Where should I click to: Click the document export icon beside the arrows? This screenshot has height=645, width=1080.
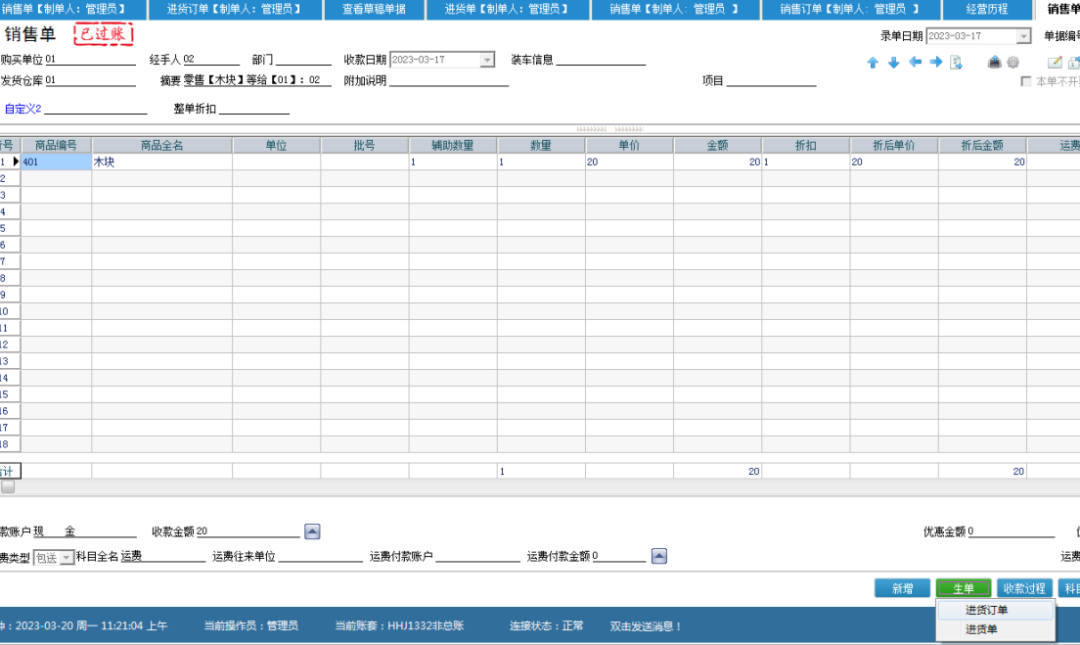point(956,63)
